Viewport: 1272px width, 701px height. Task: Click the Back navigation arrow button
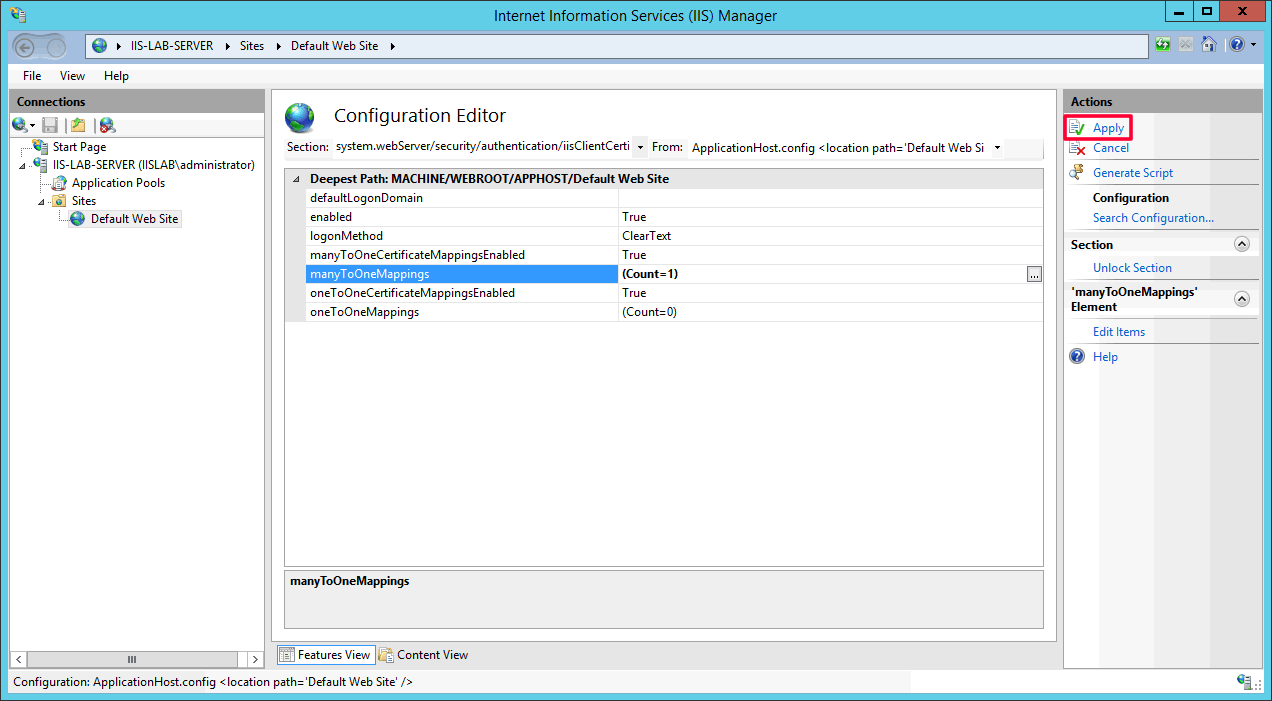click(27, 46)
